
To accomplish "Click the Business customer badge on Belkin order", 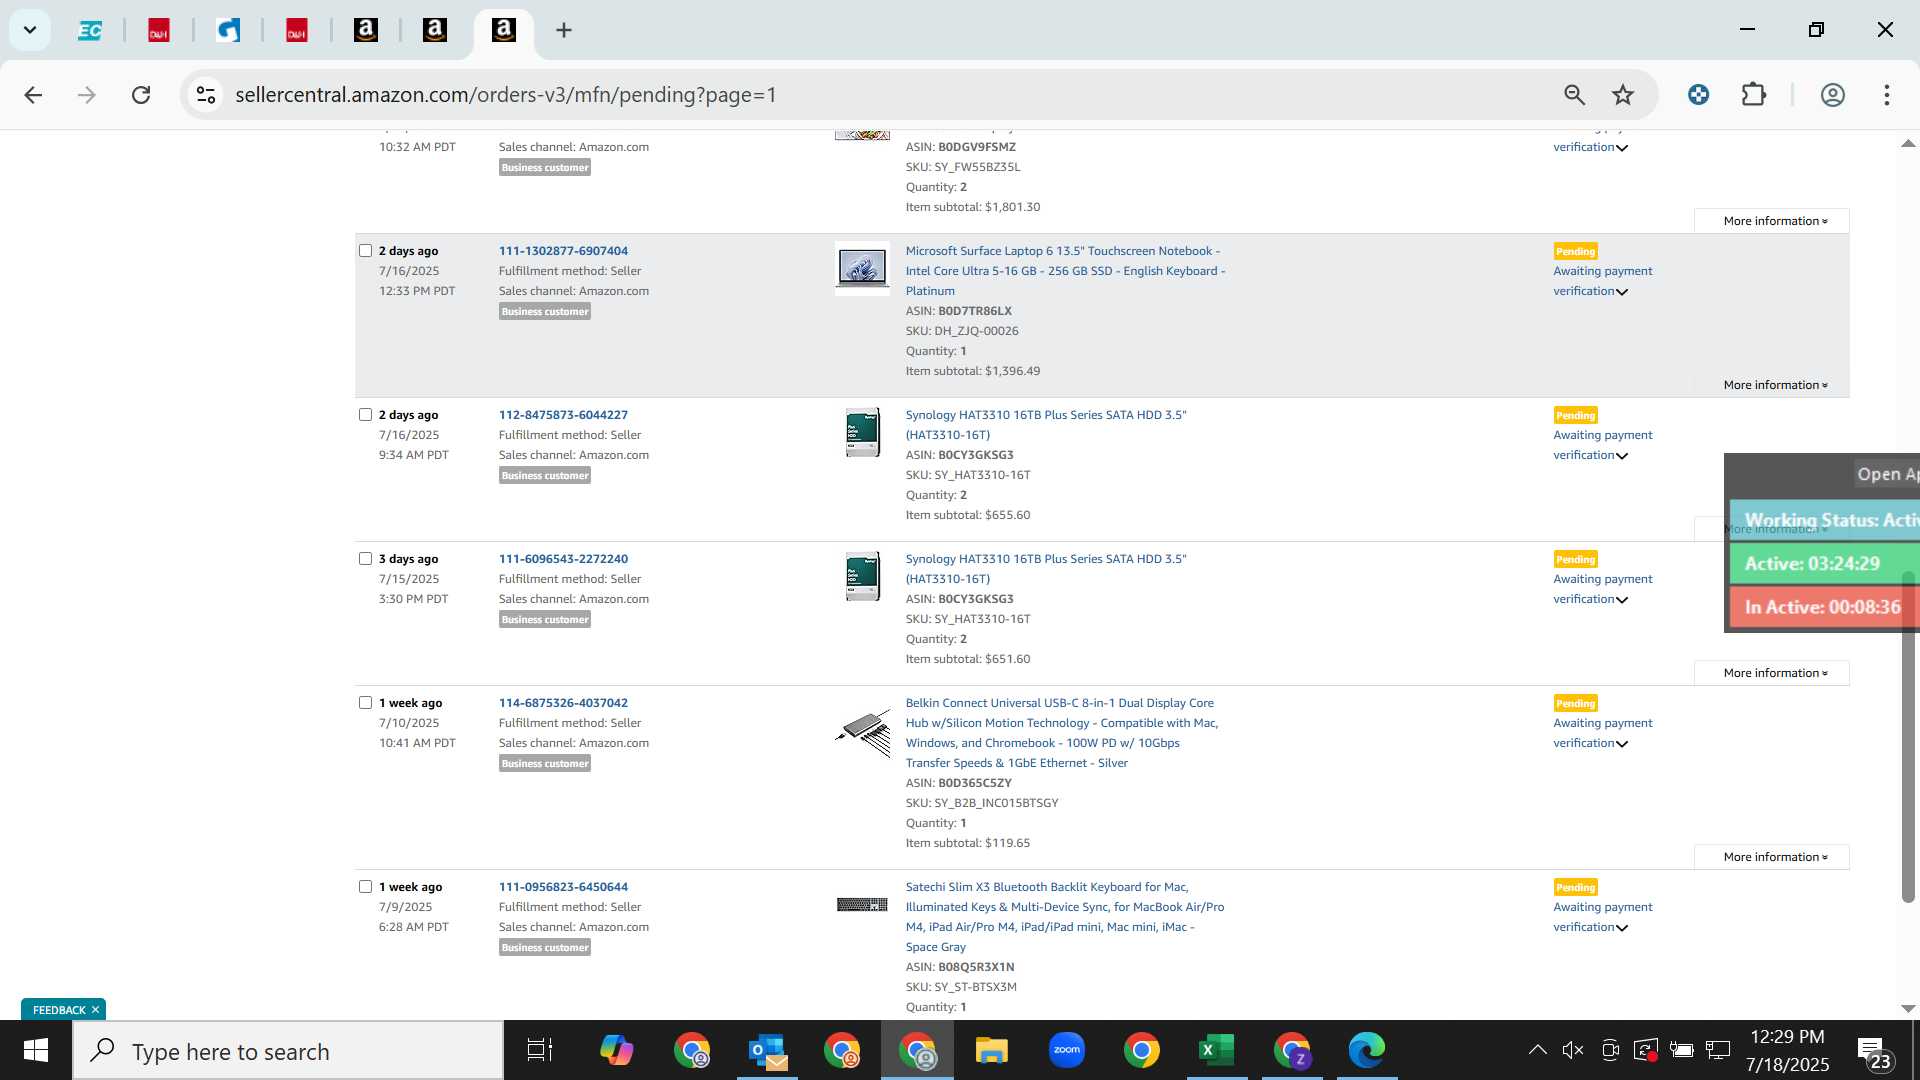I will 545,763.
